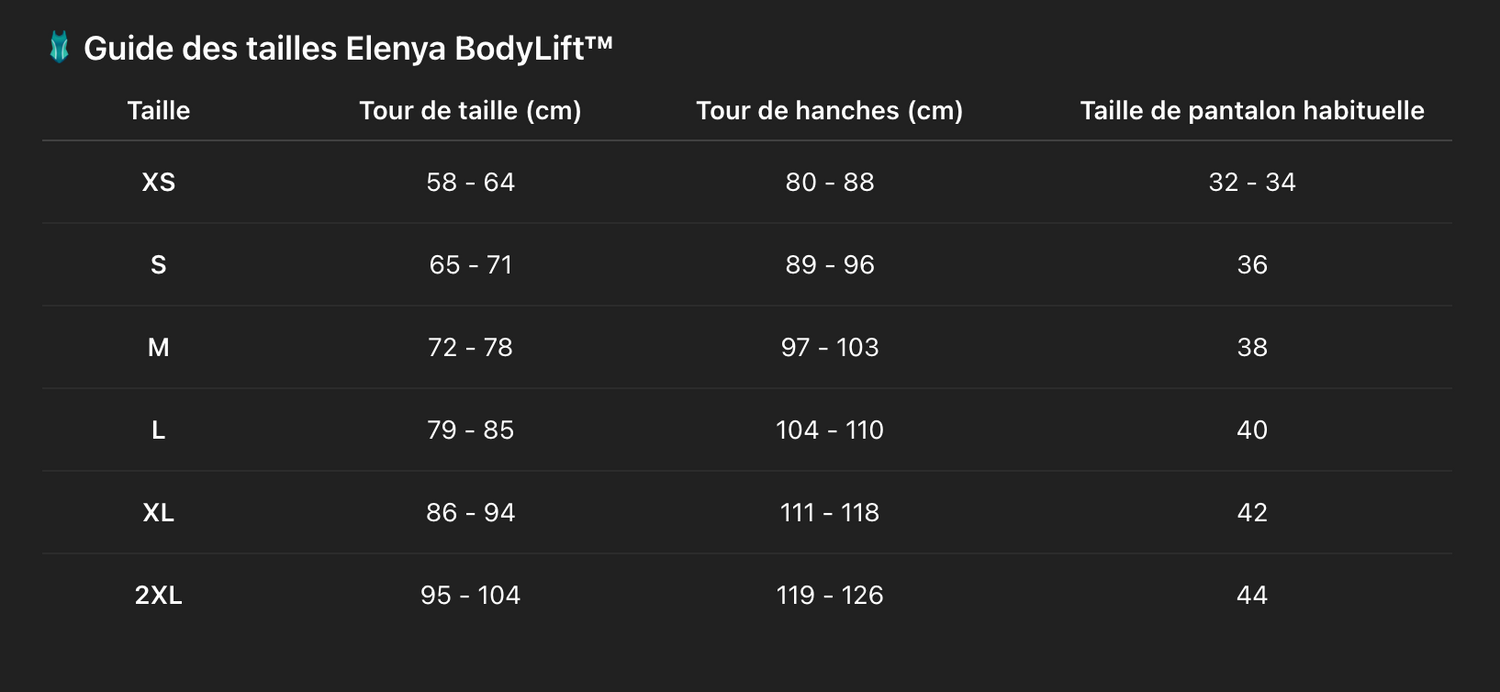Viewport: 1500px width, 692px height.
Task: Select the Taille de pantalon habituelle header
Action: [x=1252, y=110]
